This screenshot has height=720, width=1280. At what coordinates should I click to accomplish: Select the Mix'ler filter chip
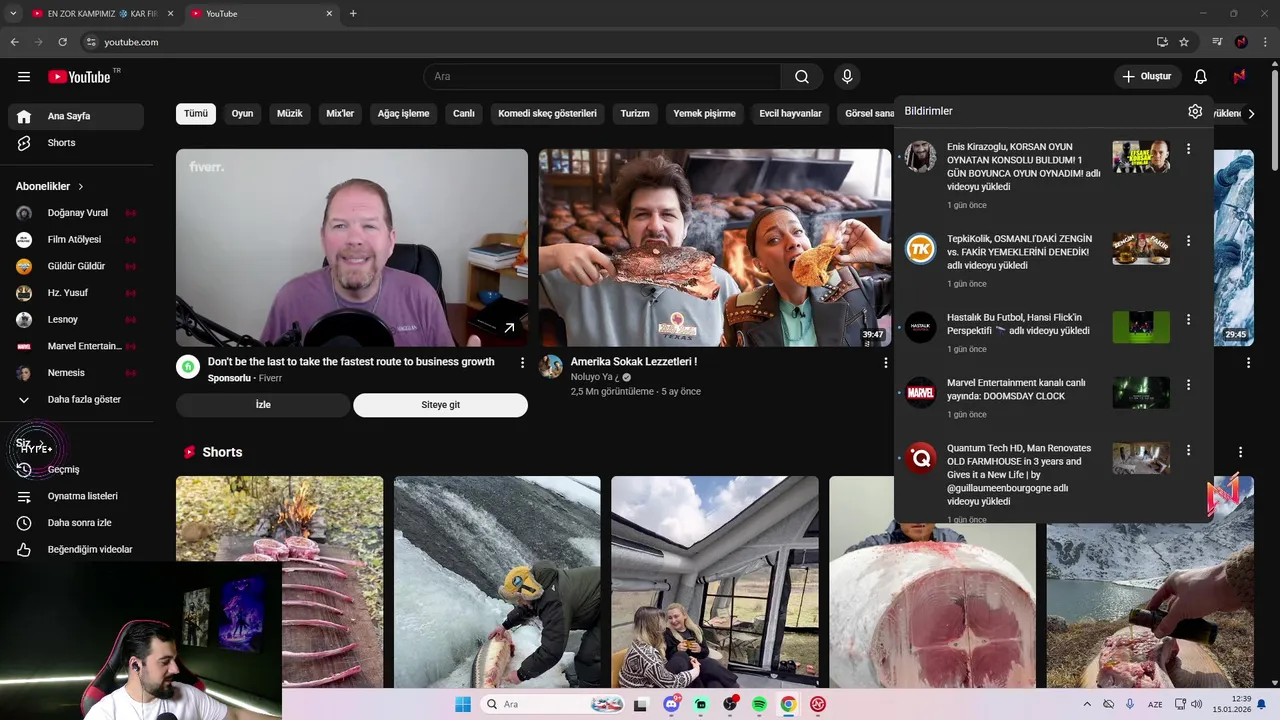click(340, 114)
